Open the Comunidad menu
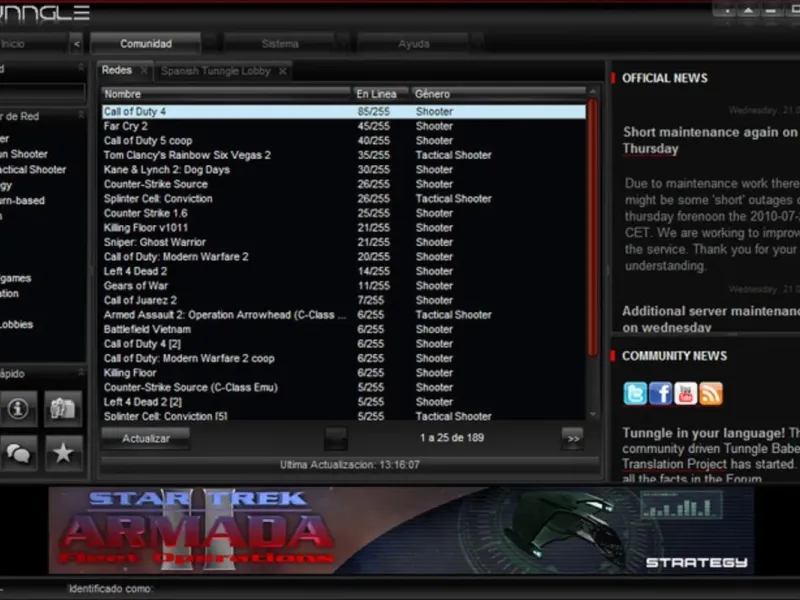The image size is (800, 600). (146, 44)
